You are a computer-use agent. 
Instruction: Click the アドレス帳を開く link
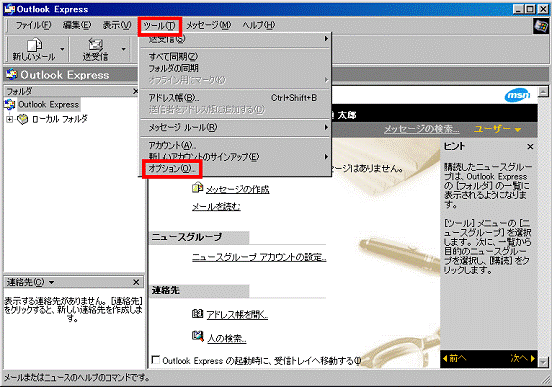point(237,314)
